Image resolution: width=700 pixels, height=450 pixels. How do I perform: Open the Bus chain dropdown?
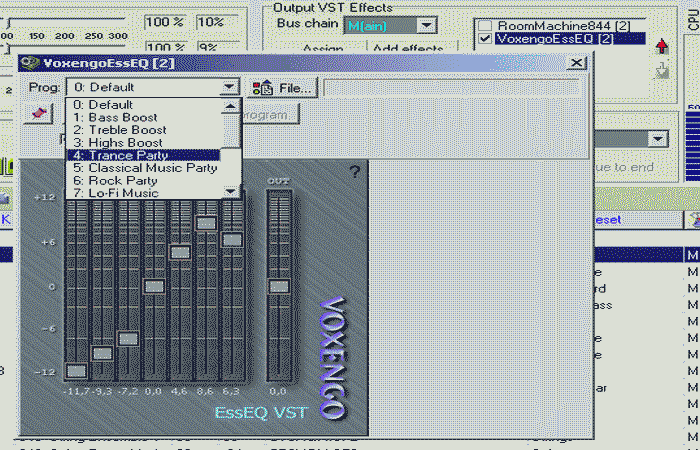point(427,24)
